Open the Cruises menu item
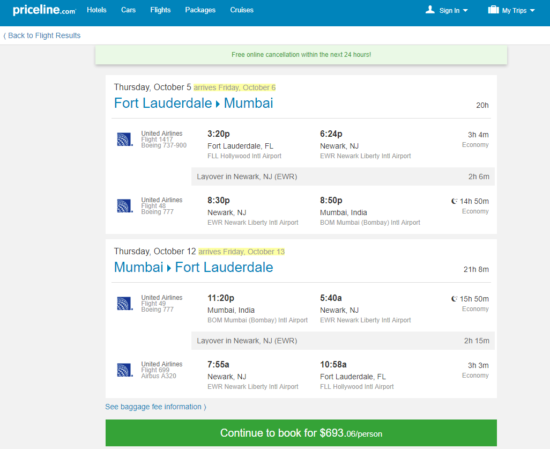Image resolution: width=550 pixels, height=449 pixels. (242, 10)
